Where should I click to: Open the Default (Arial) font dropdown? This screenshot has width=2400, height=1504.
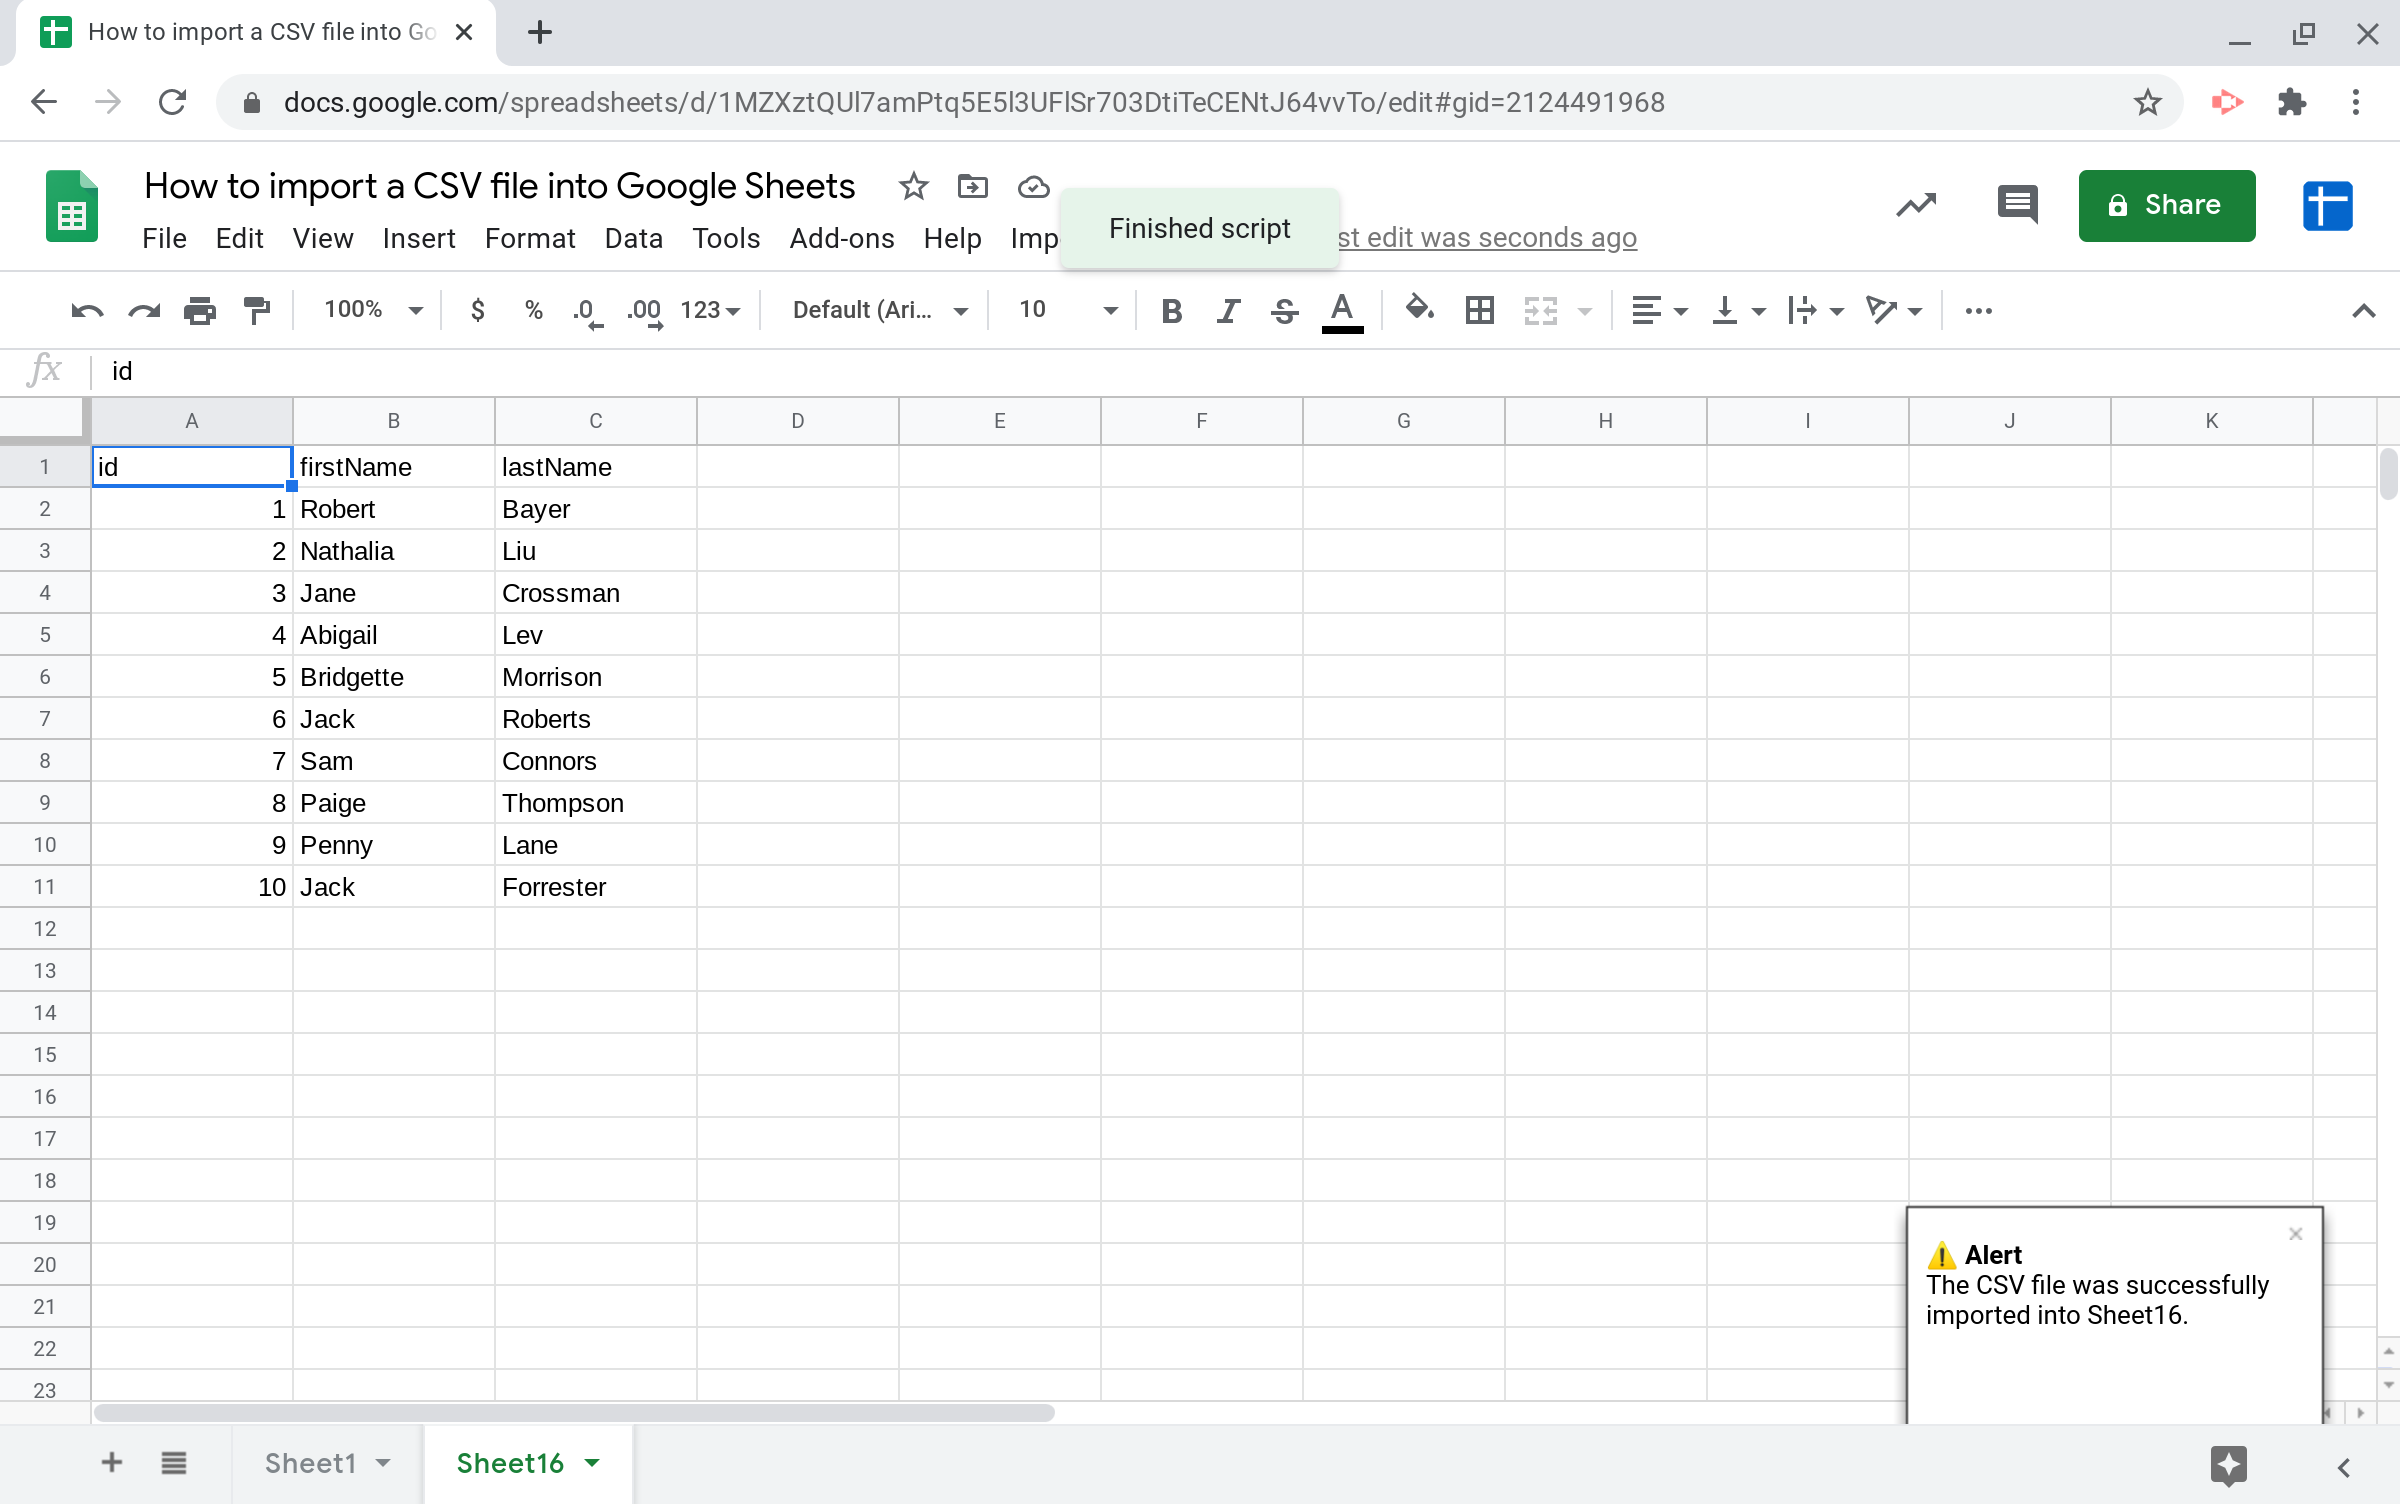(880, 310)
